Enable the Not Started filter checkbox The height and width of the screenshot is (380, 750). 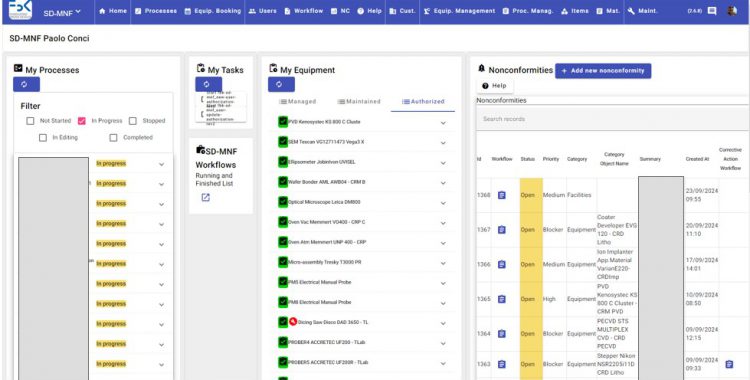point(30,121)
